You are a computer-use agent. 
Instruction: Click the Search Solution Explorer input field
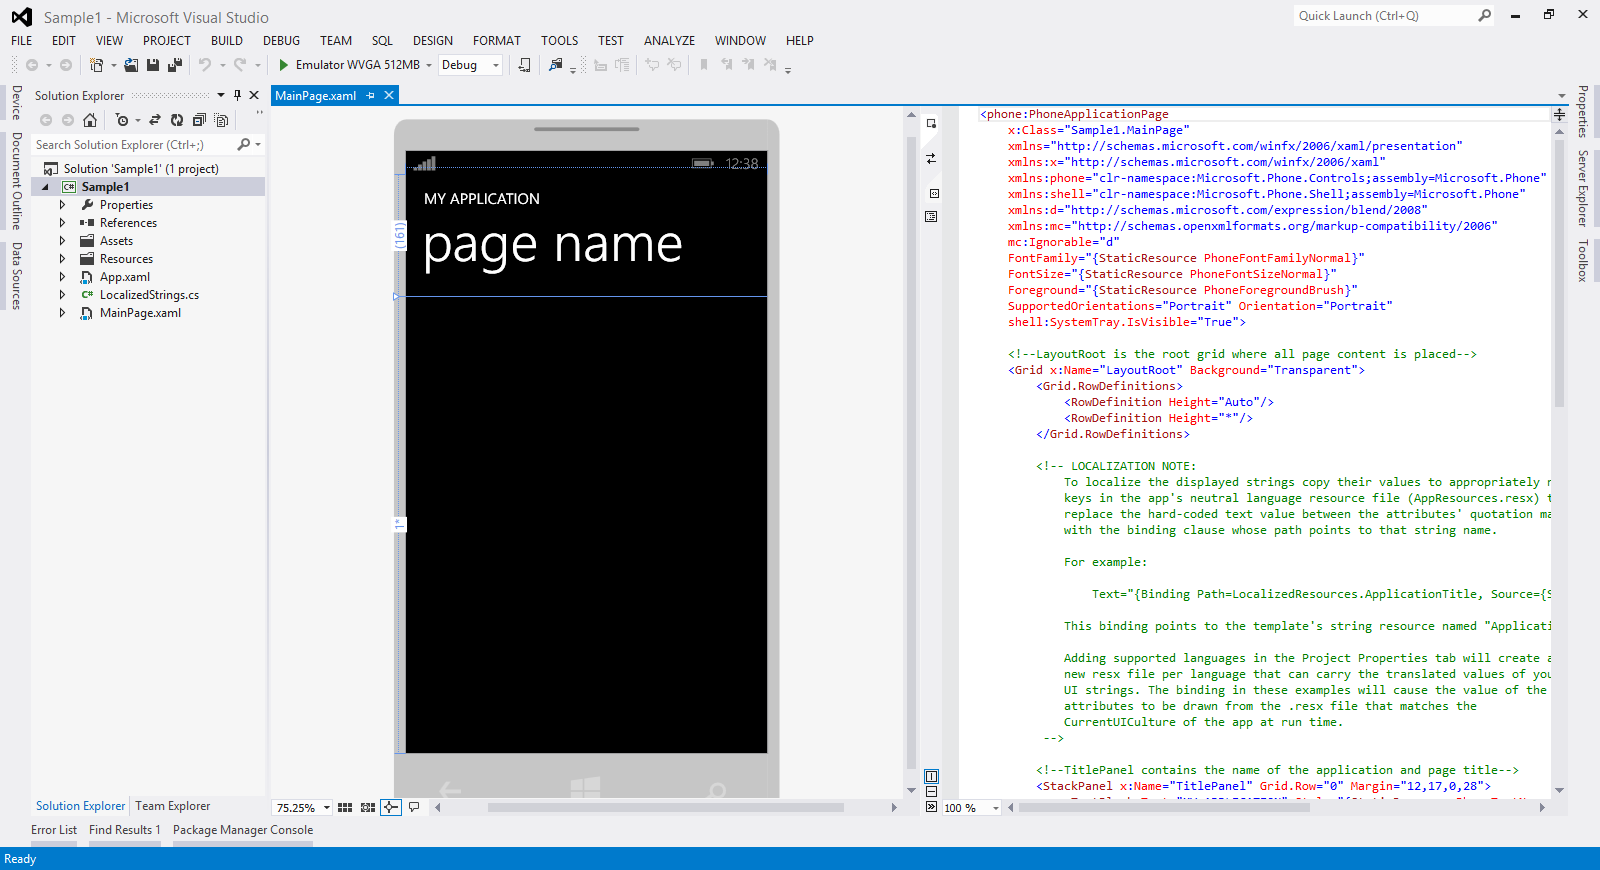coord(134,145)
